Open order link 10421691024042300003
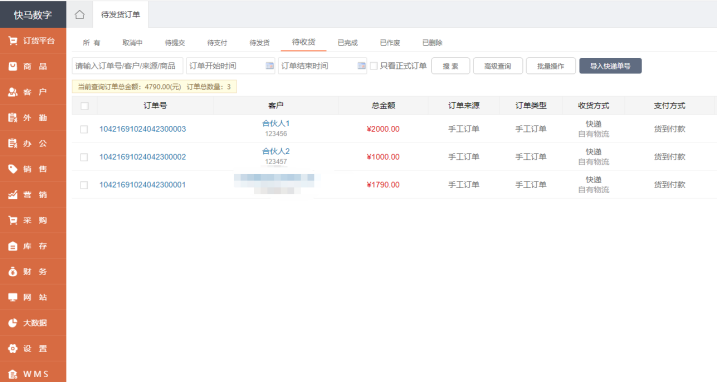 coord(143,129)
